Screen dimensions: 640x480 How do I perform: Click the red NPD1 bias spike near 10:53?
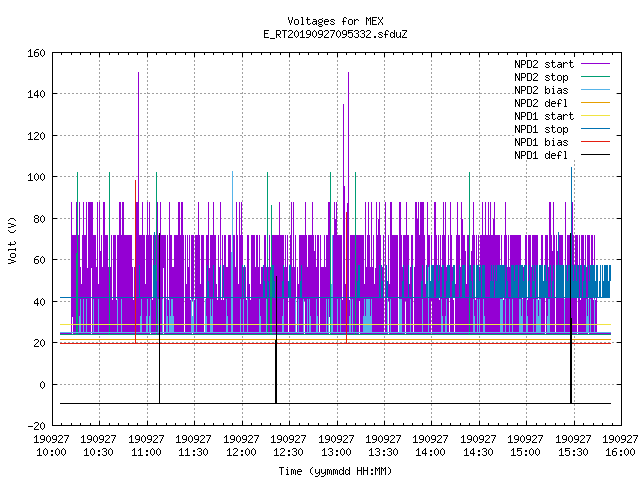(x=136, y=261)
